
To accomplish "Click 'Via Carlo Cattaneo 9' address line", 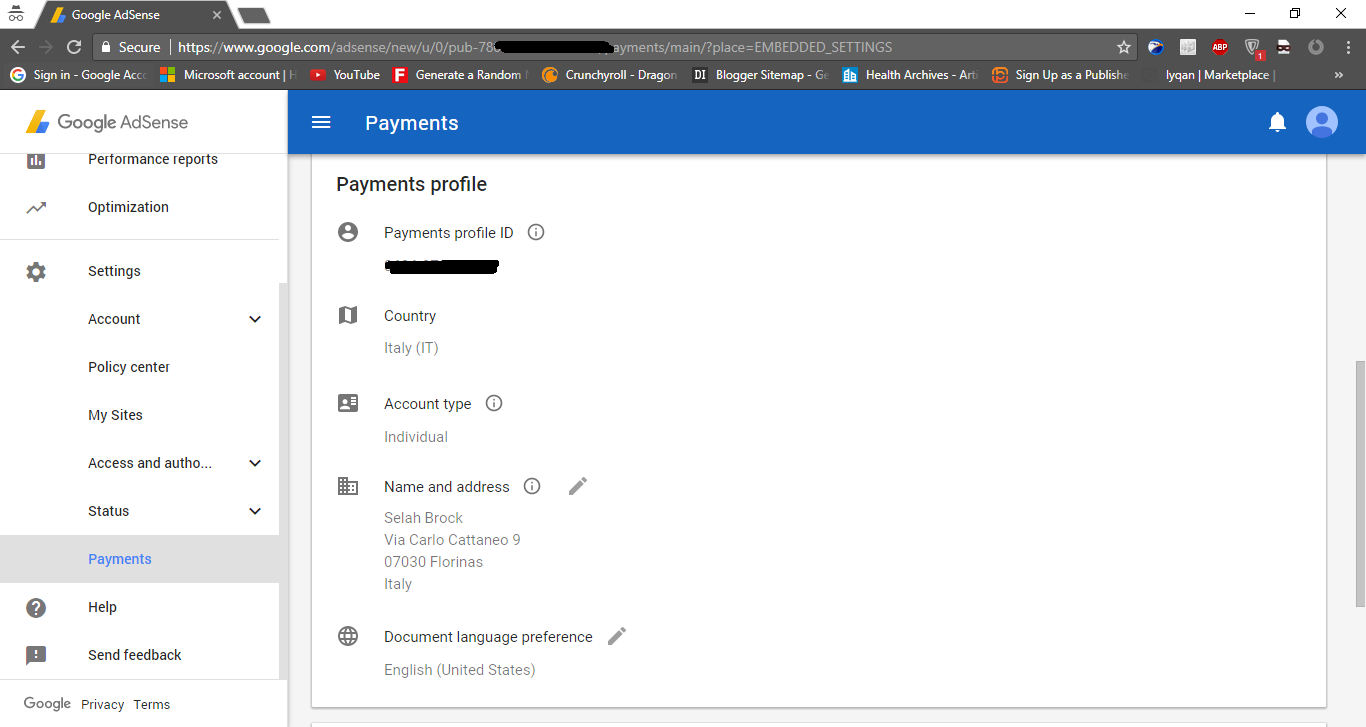I will [452, 540].
